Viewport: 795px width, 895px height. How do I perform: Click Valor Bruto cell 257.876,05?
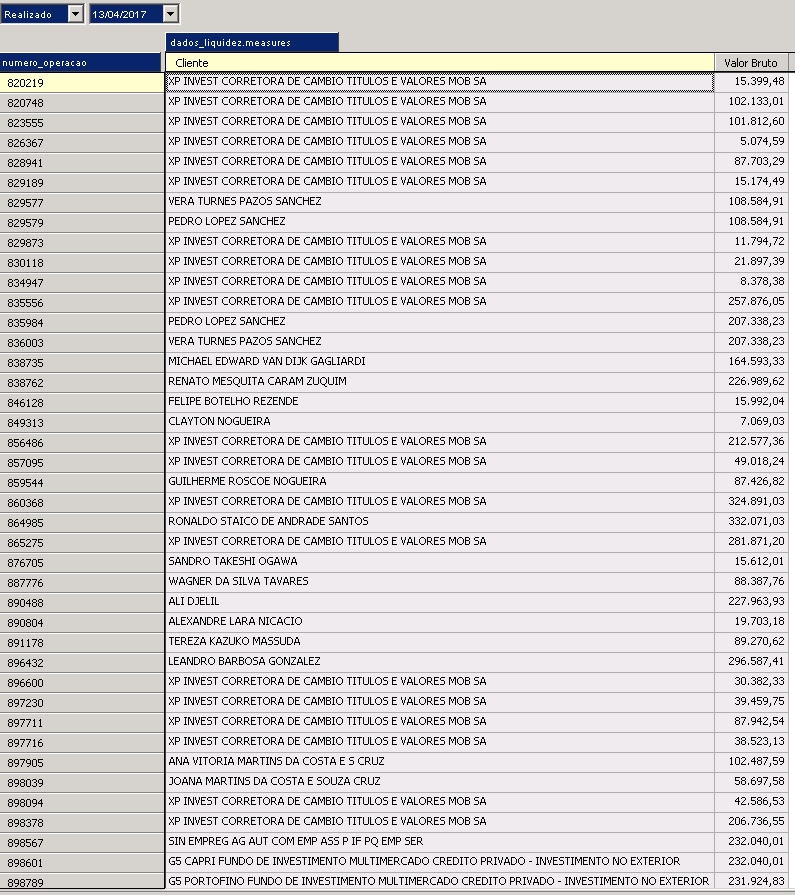click(751, 301)
